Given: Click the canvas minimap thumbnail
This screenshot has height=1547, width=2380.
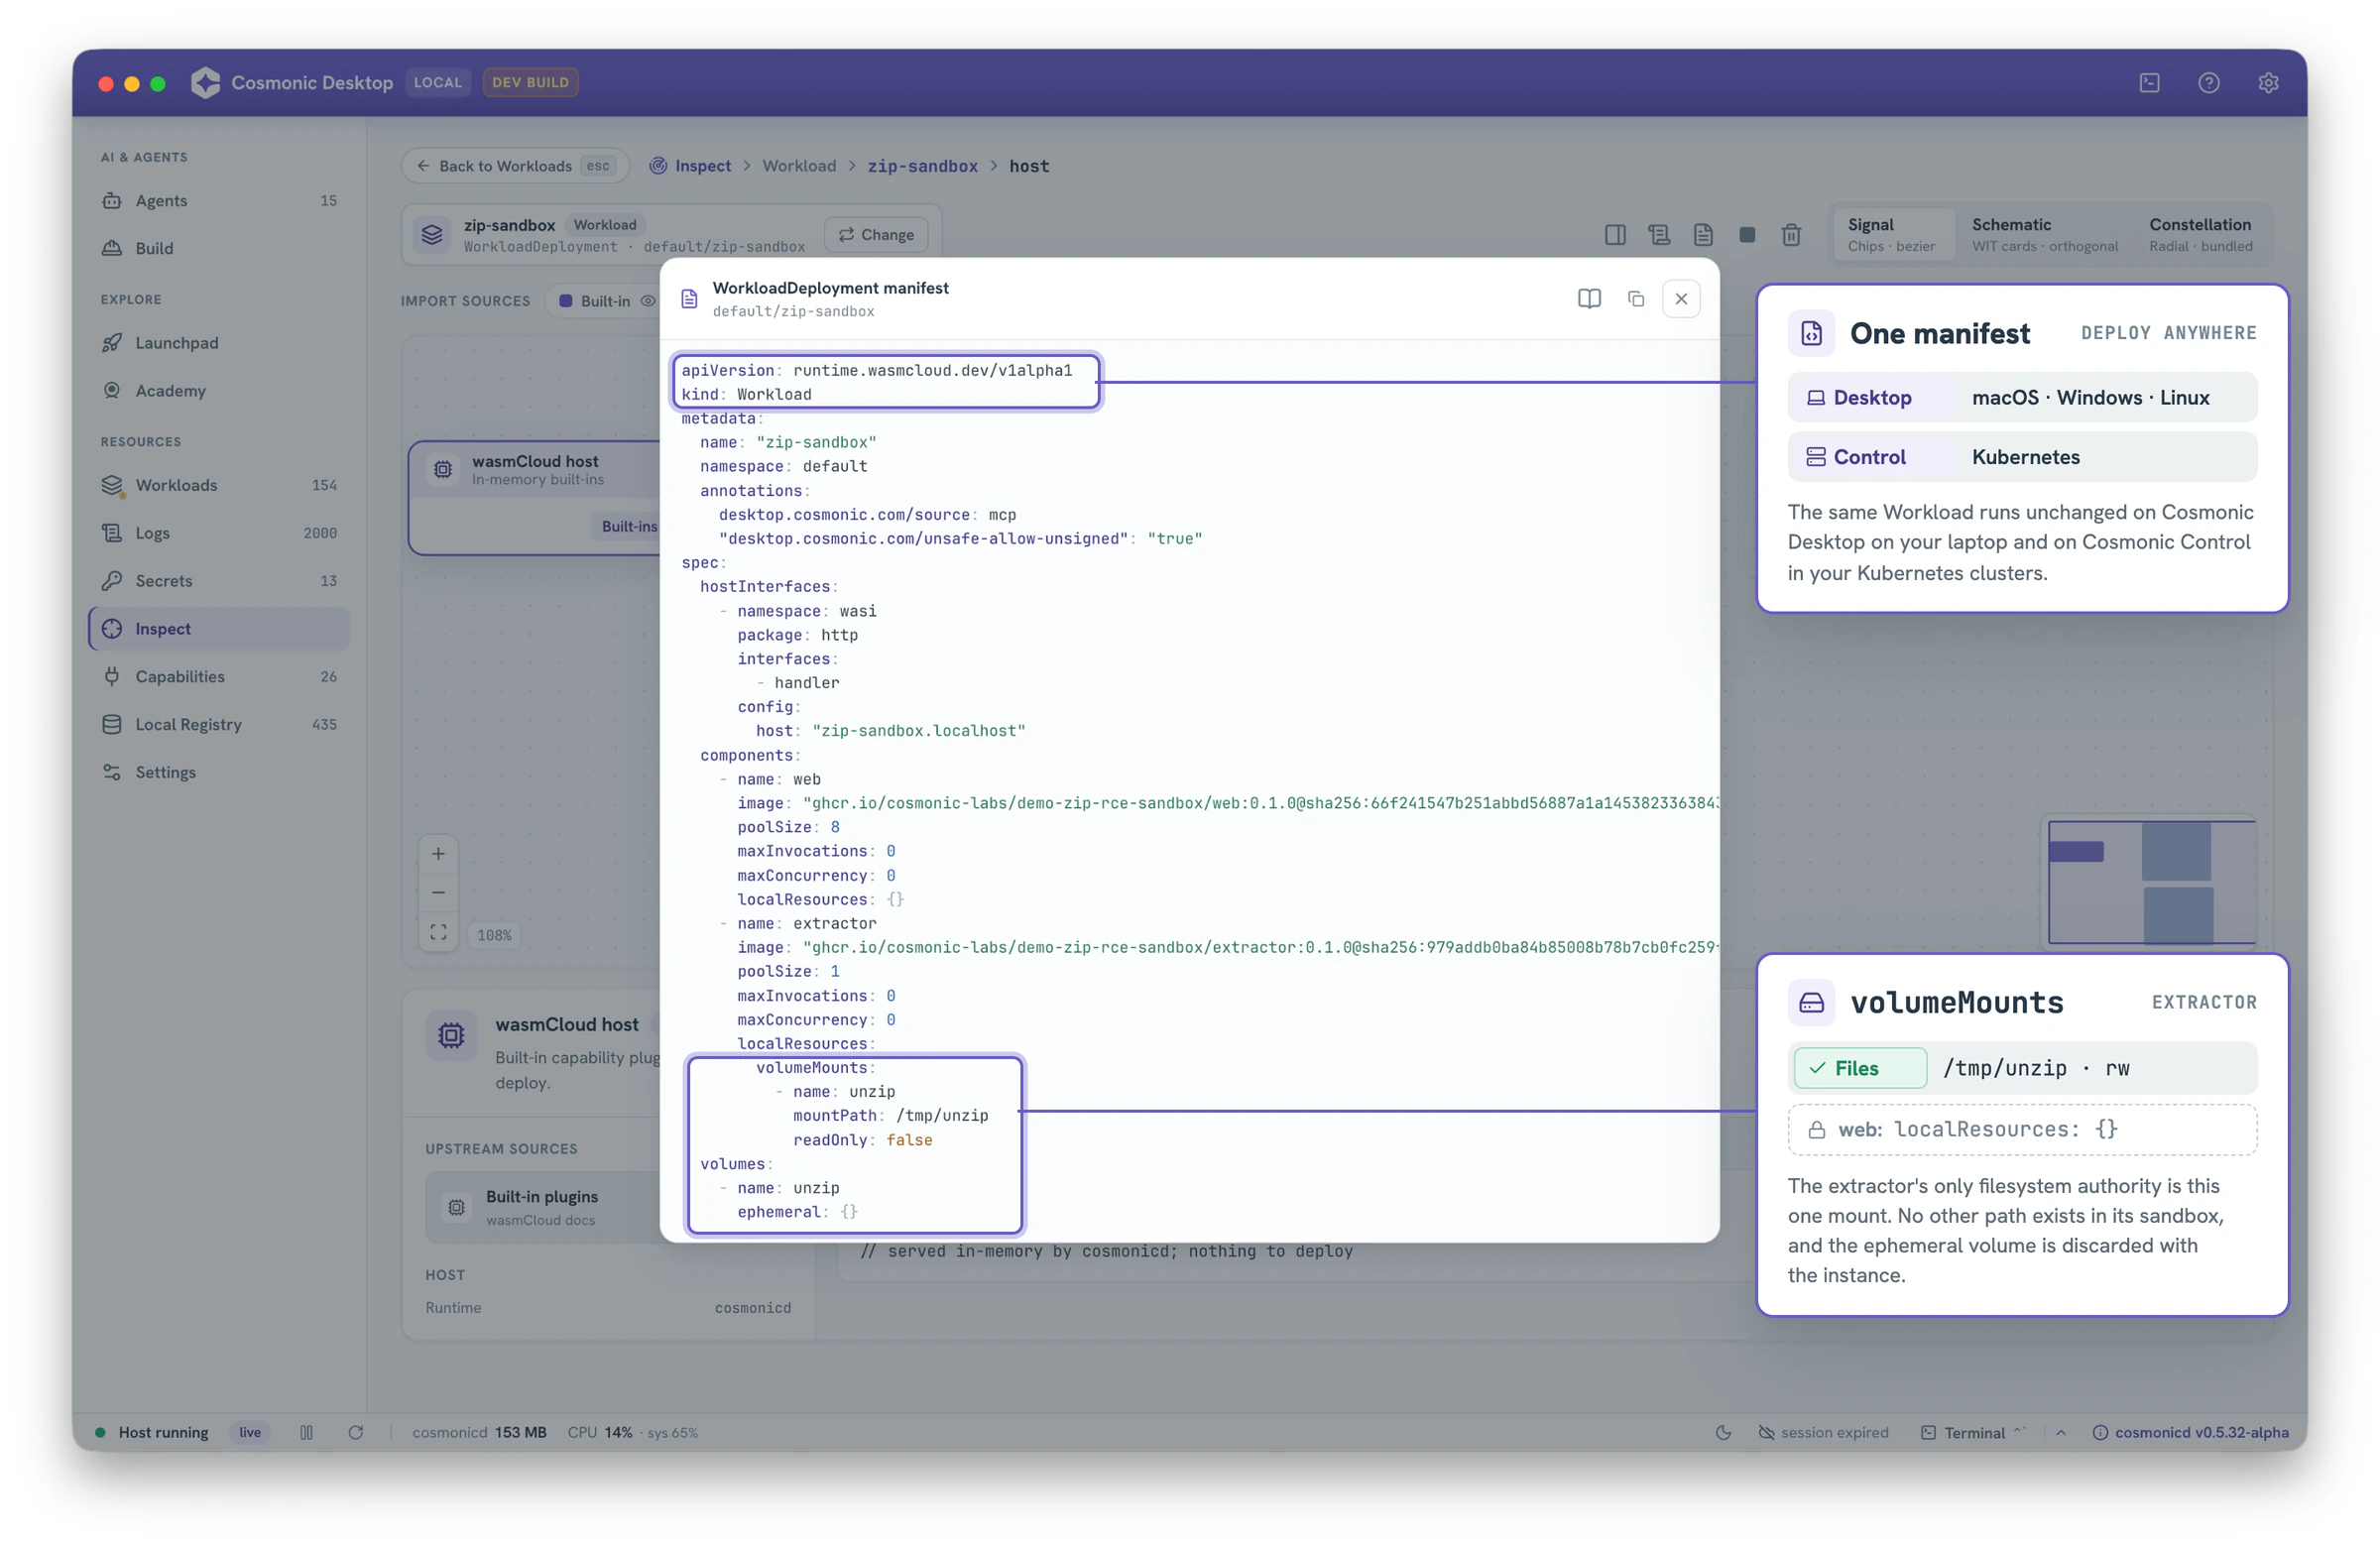Looking at the screenshot, I should click(2151, 881).
